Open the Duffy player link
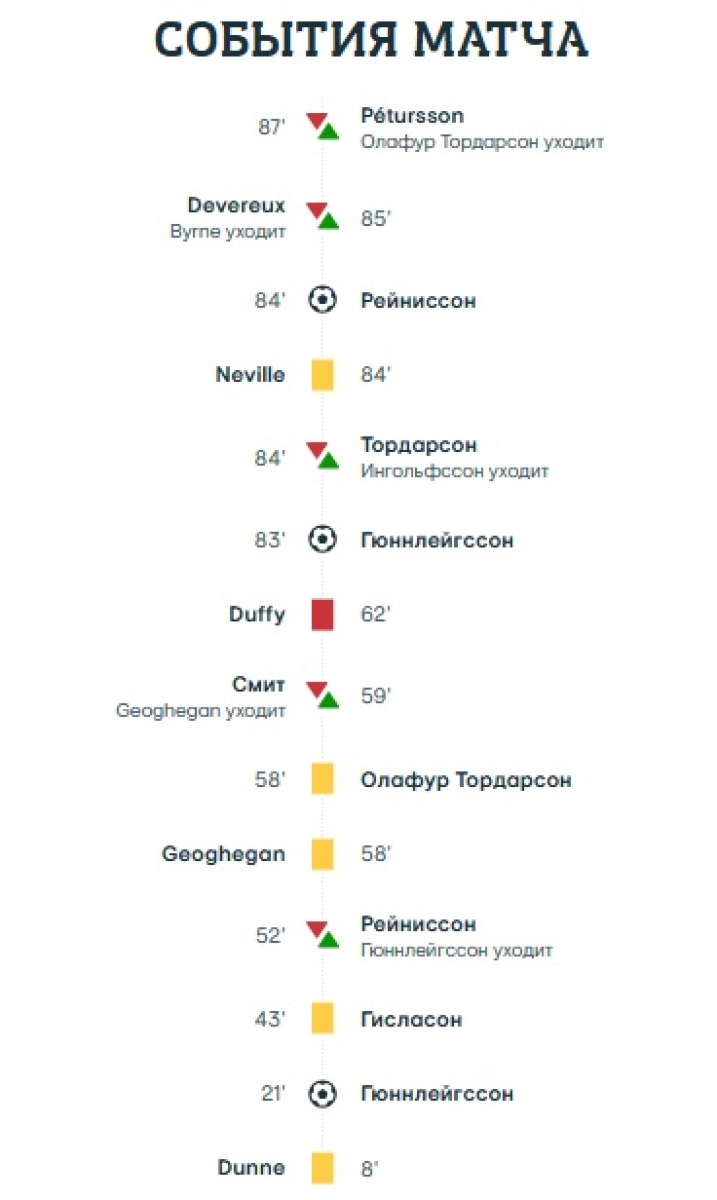Viewport: 717px width, 1200px height. point(257,615)
